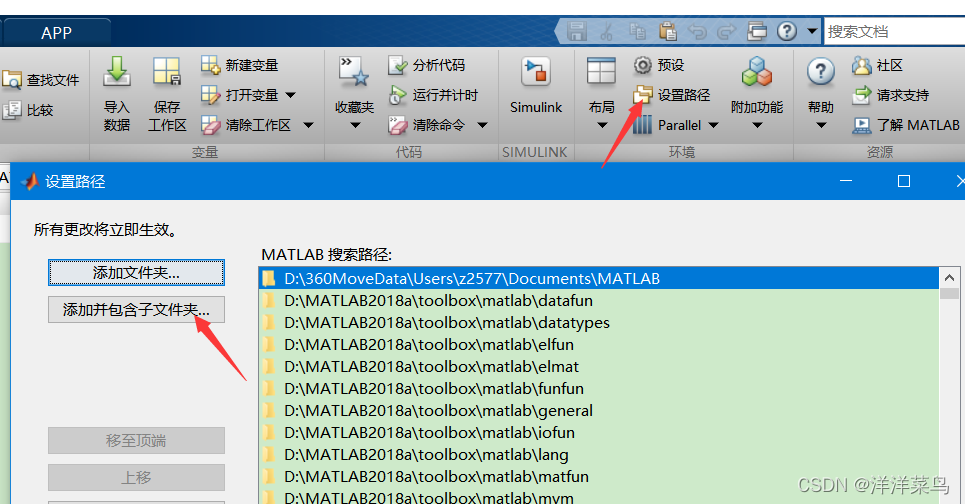Click the Clear Workspace (清除工作区) icon
Image resolution: width=965 pixels, height=504 pixels.
[x=210, y=125]
